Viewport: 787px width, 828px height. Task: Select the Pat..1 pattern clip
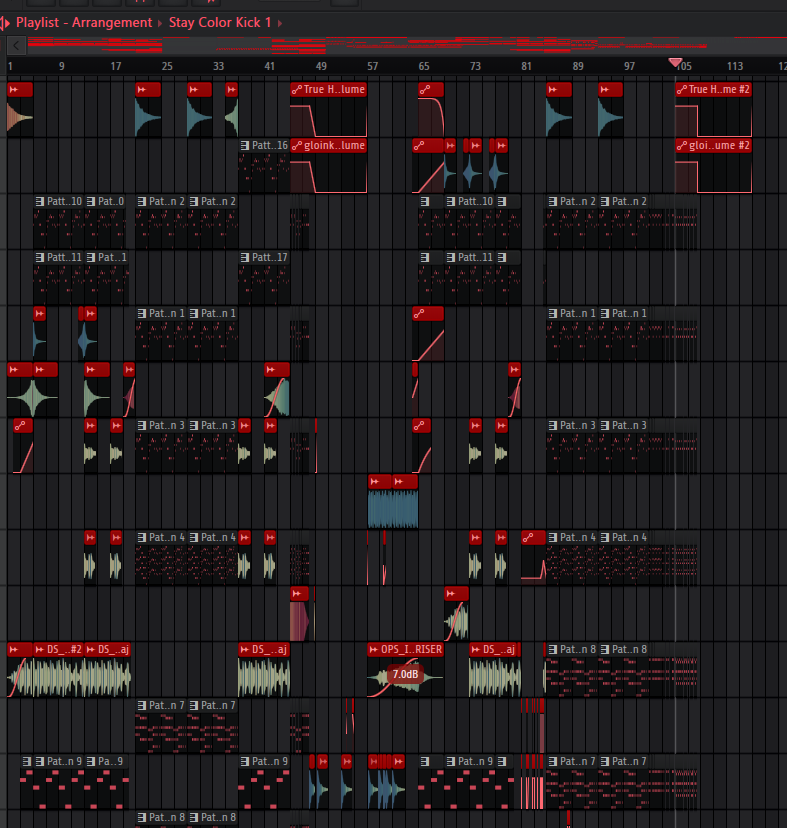coord(107,278)
